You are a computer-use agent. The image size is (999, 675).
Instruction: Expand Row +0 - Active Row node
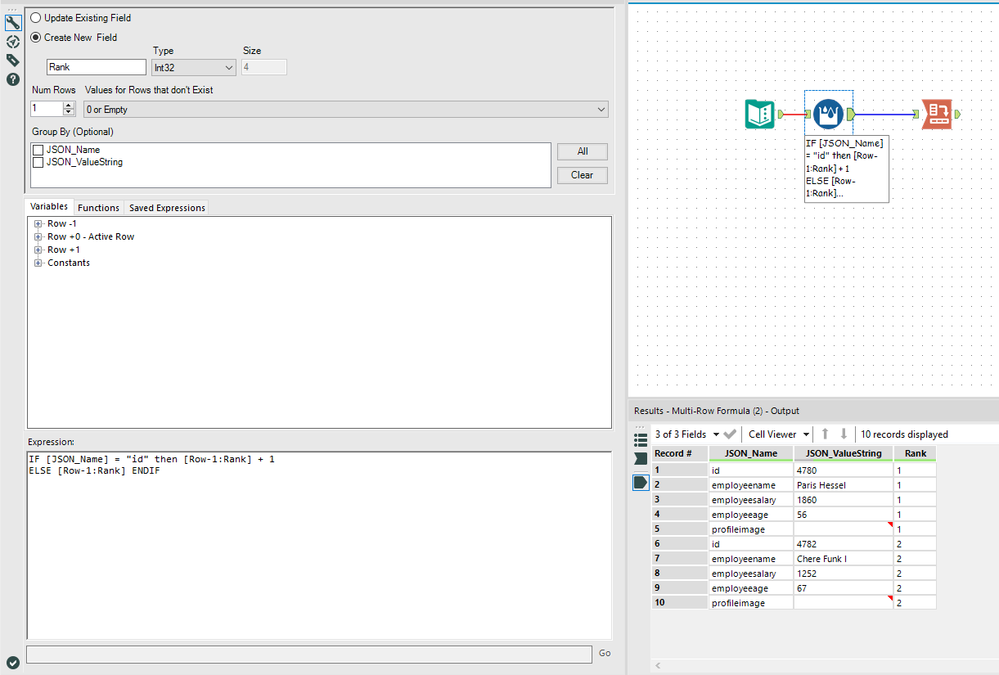38,236
